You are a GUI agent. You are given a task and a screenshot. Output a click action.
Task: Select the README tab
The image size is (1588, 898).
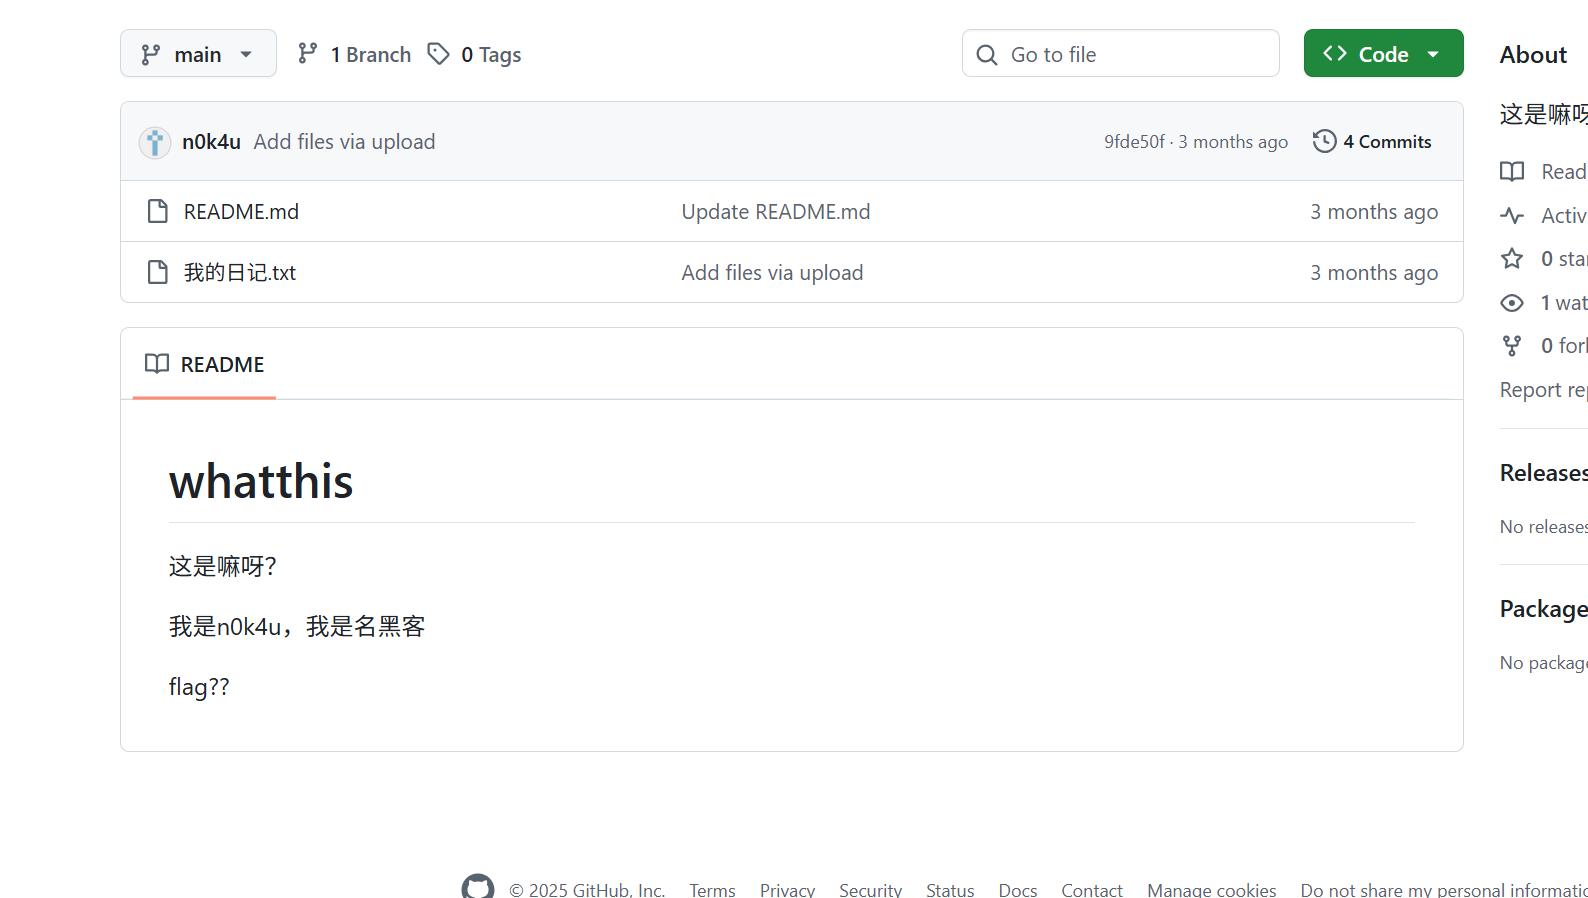pyautogui.click(x=205, y=365)
